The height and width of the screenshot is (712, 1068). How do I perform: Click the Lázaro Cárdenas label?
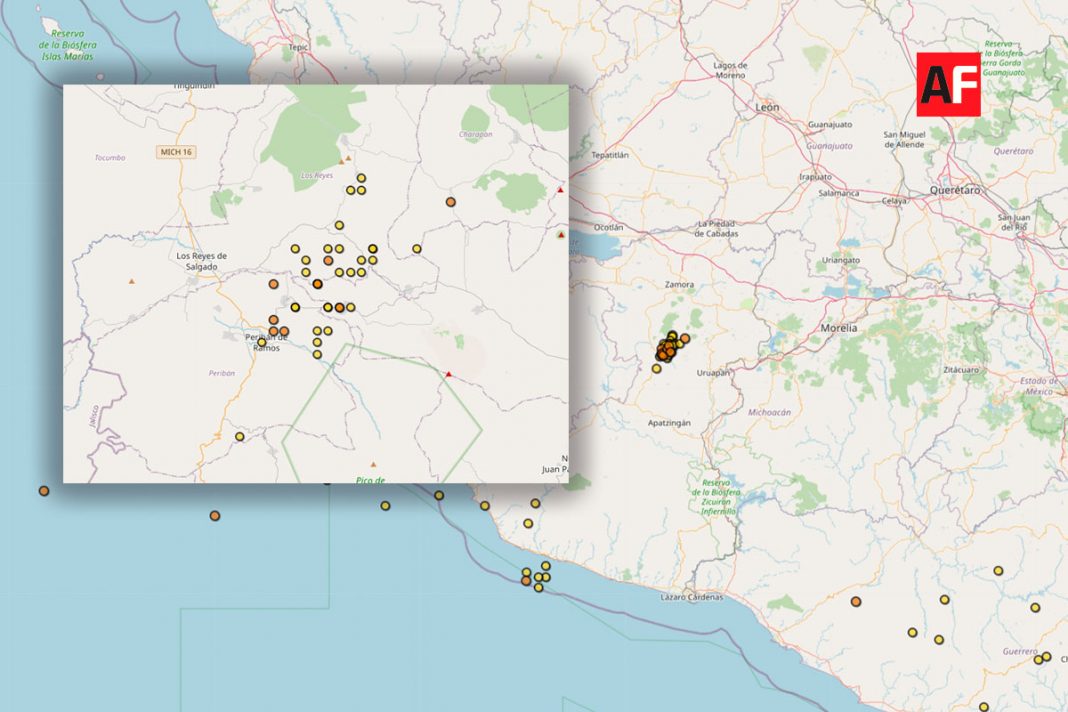pos(692,597)
